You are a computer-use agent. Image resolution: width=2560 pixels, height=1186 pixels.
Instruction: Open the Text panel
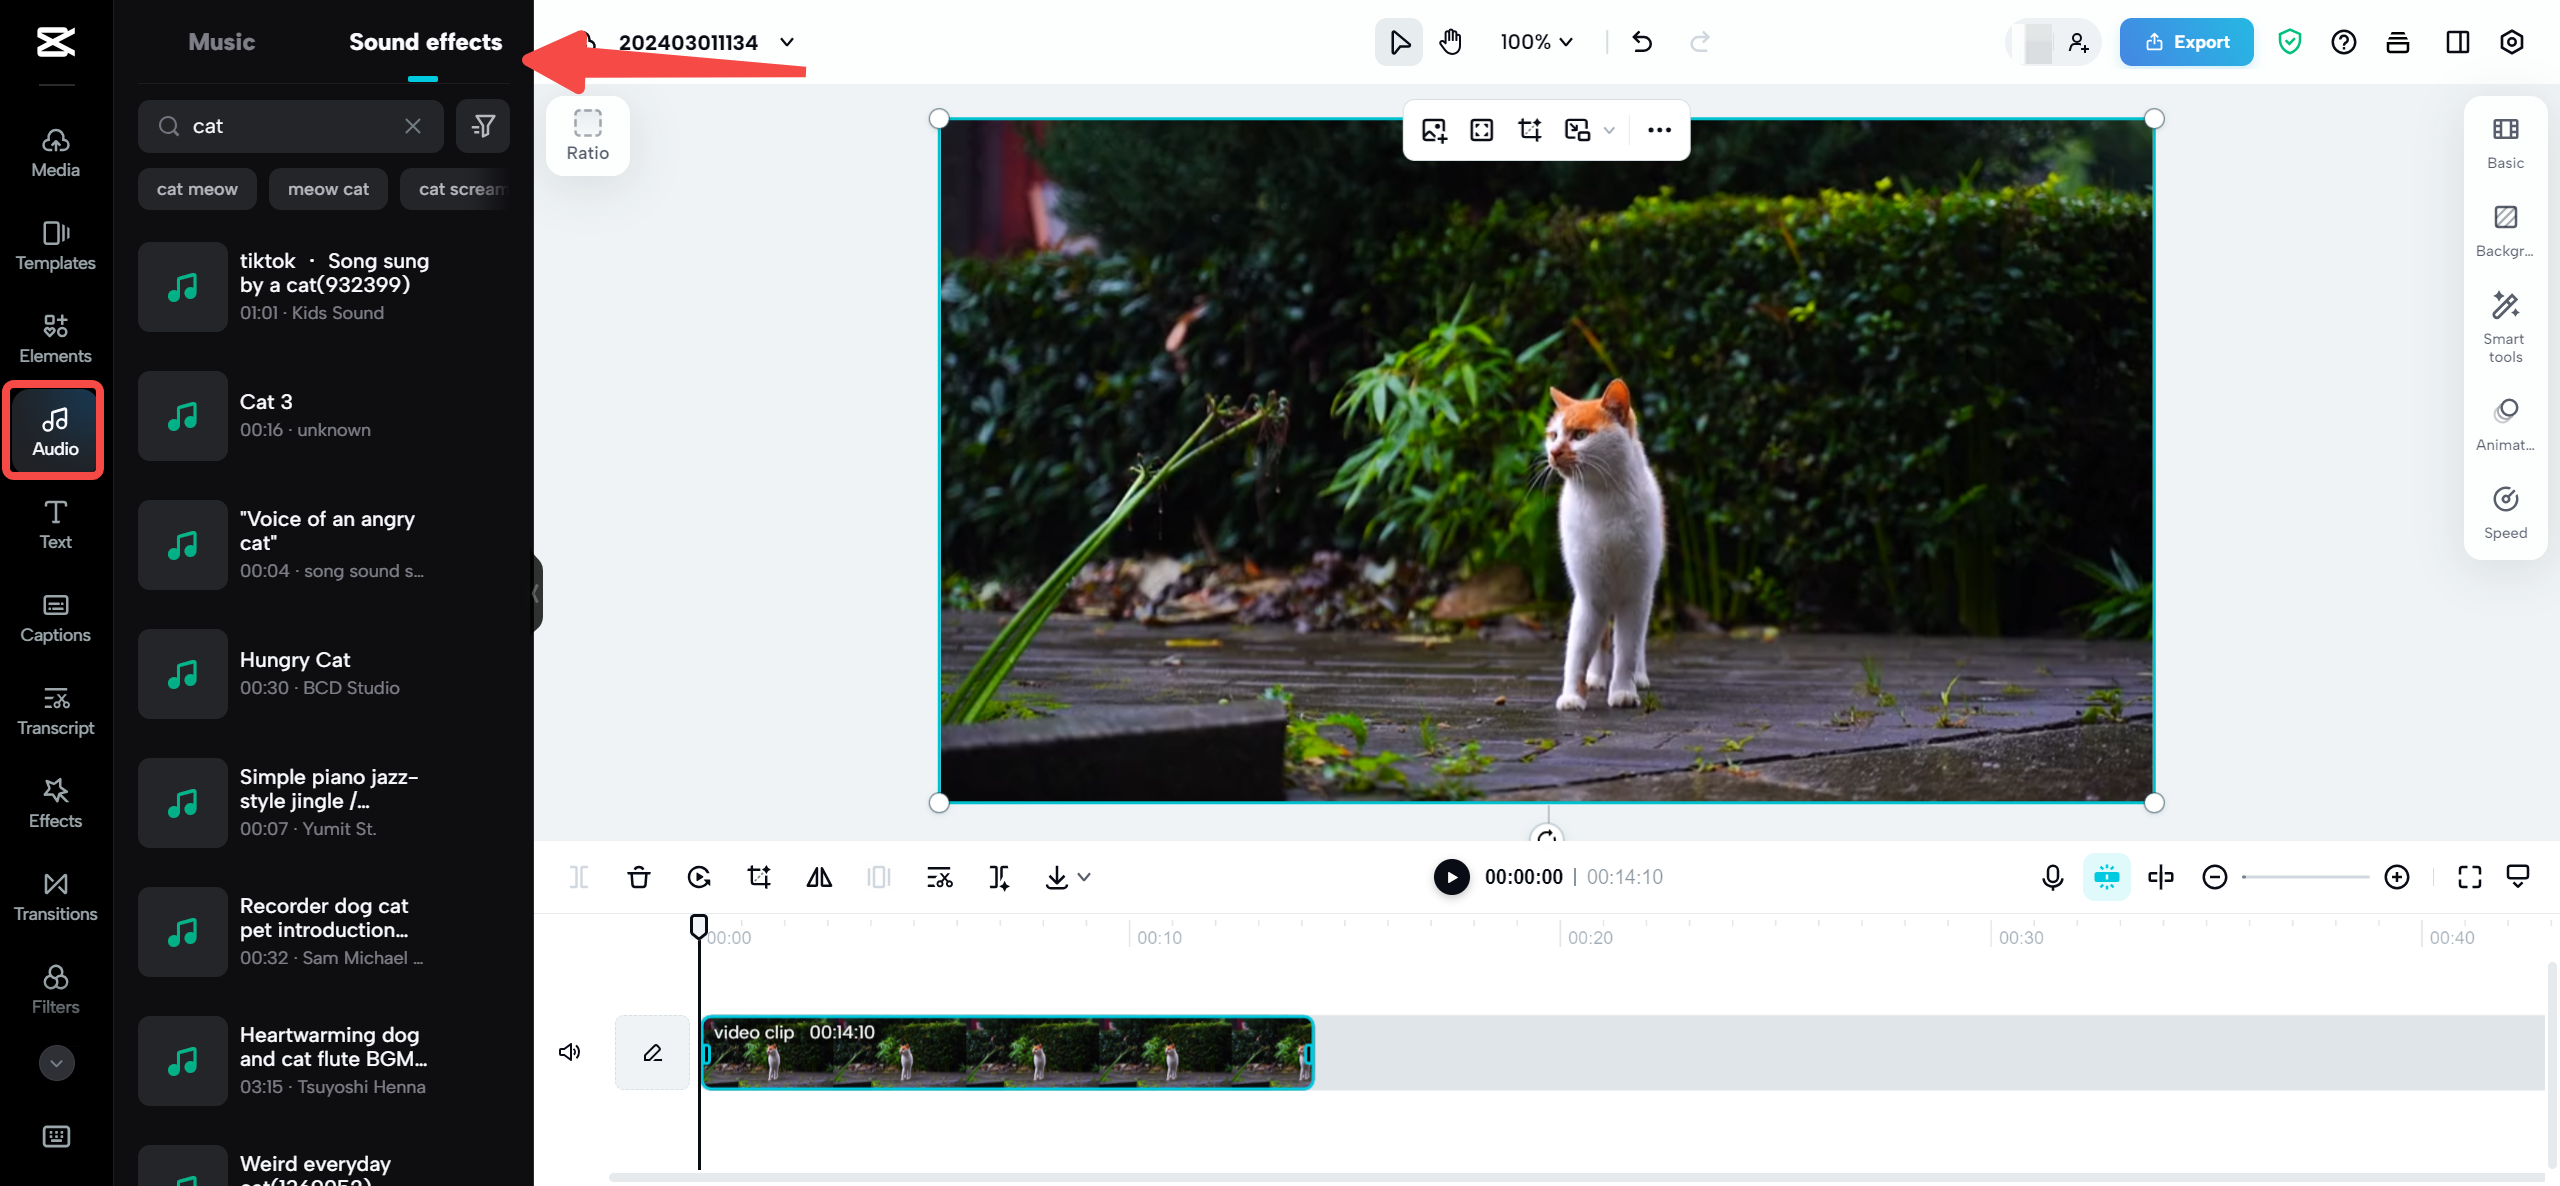click(55, 525)
